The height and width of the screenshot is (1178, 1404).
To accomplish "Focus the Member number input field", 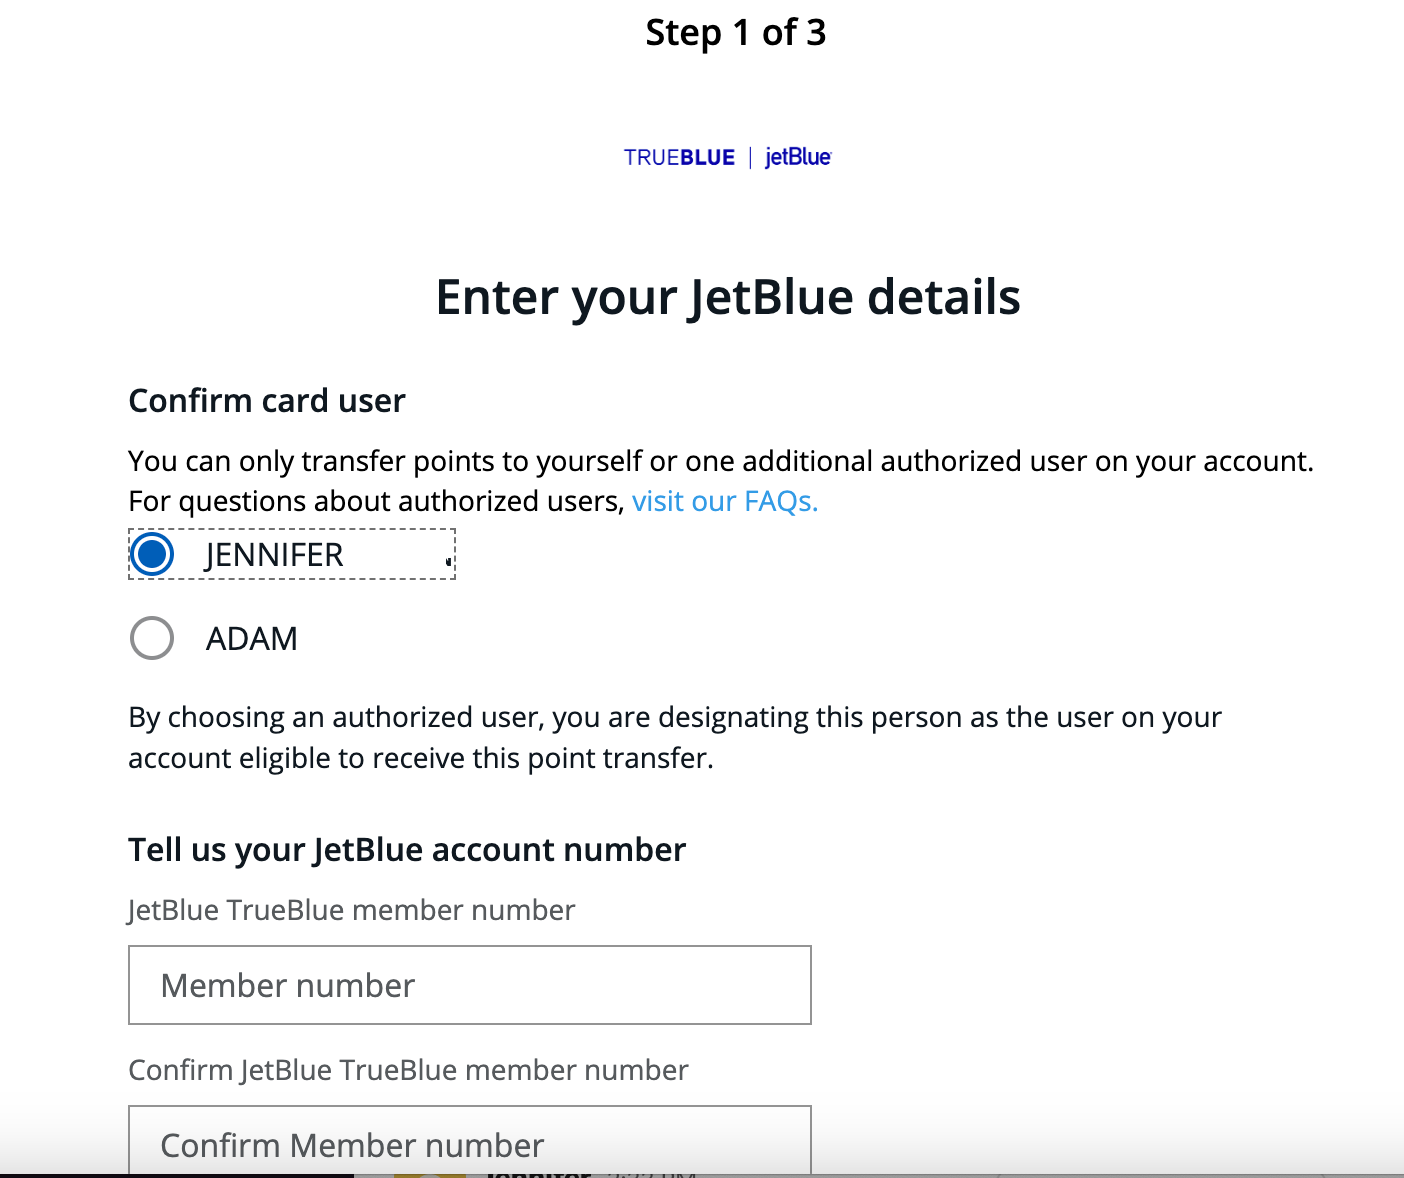I will tap(470, 985).
